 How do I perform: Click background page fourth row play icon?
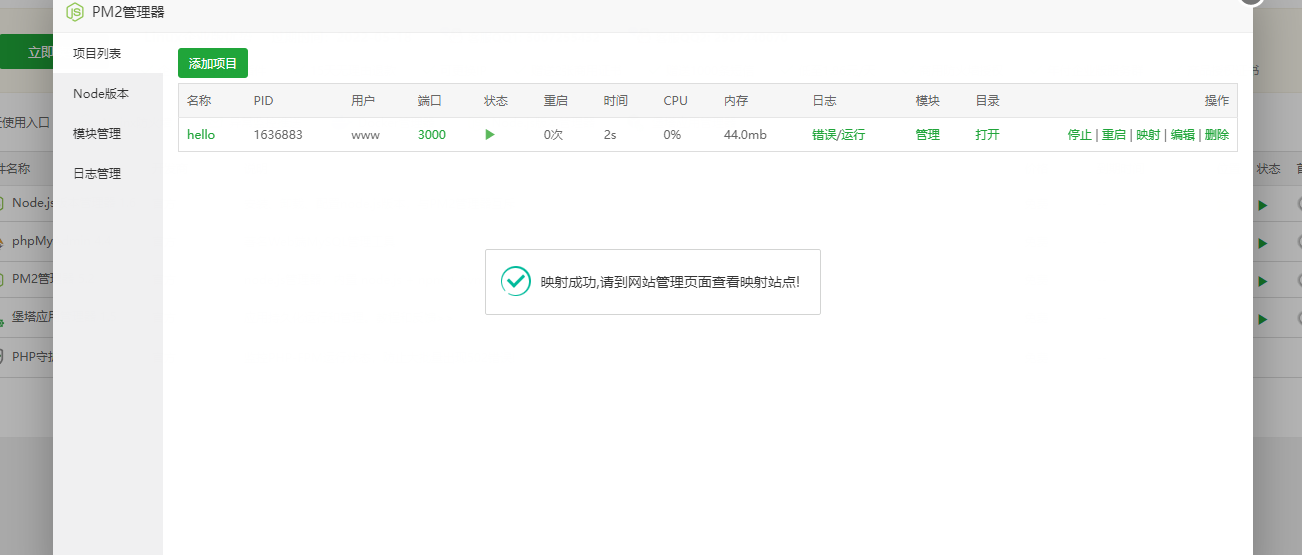pos(1263,319)
